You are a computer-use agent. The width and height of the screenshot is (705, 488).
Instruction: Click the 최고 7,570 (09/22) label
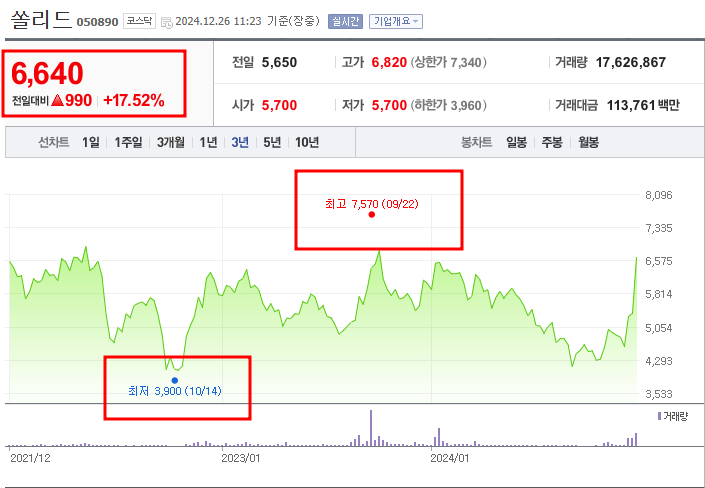point(372,204)
